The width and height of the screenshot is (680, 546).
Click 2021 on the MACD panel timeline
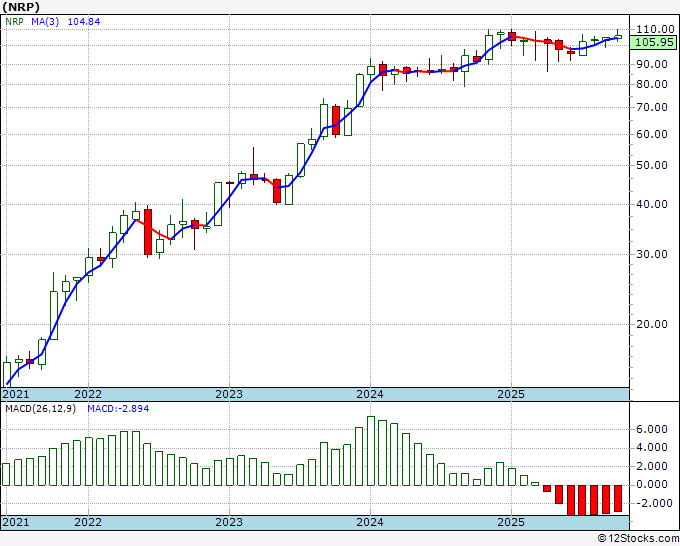coord(16,522)
